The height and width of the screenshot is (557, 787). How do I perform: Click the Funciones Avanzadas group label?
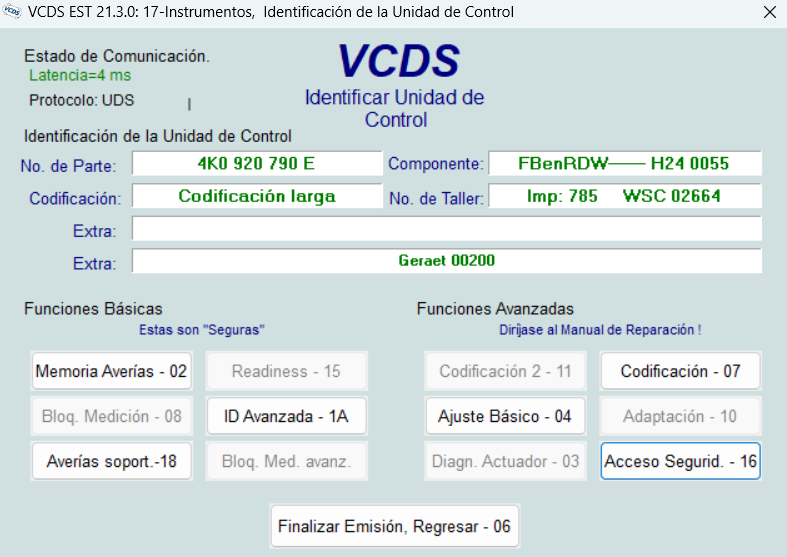click(495, 309)
